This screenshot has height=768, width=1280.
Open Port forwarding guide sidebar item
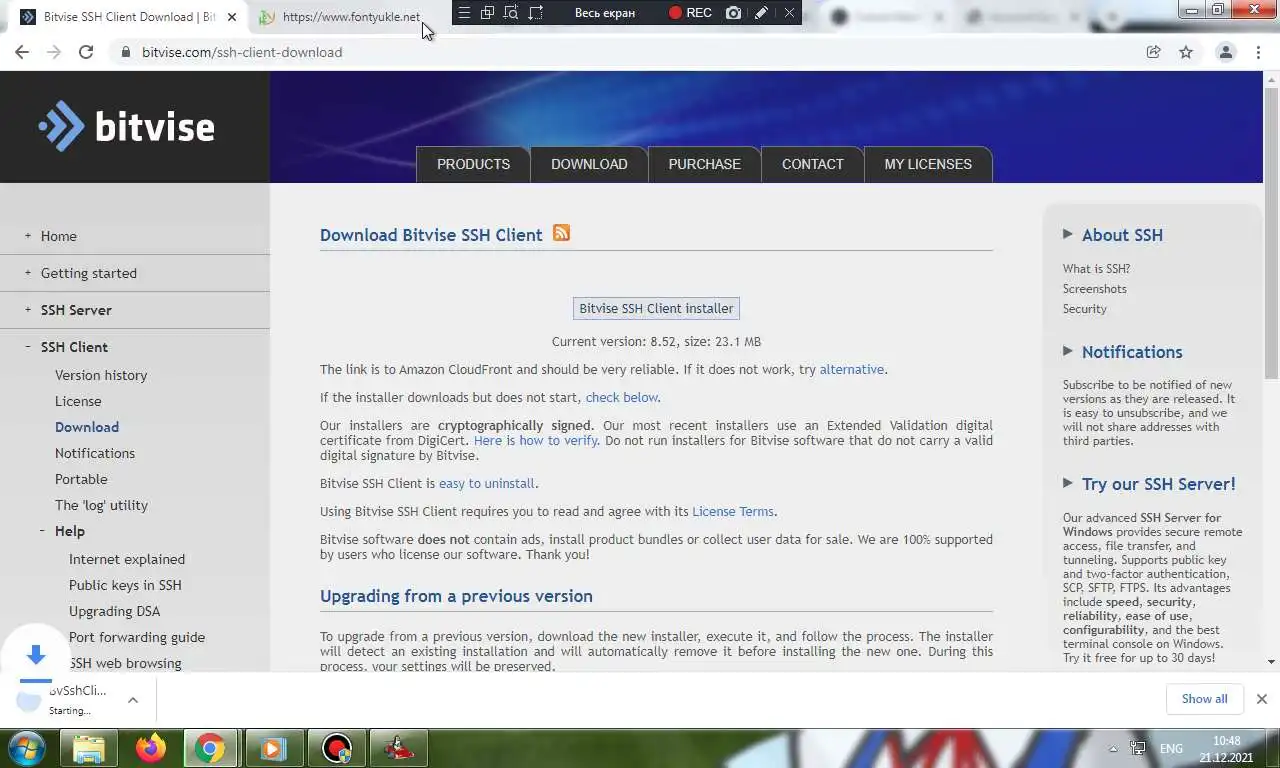click(137, 637)
